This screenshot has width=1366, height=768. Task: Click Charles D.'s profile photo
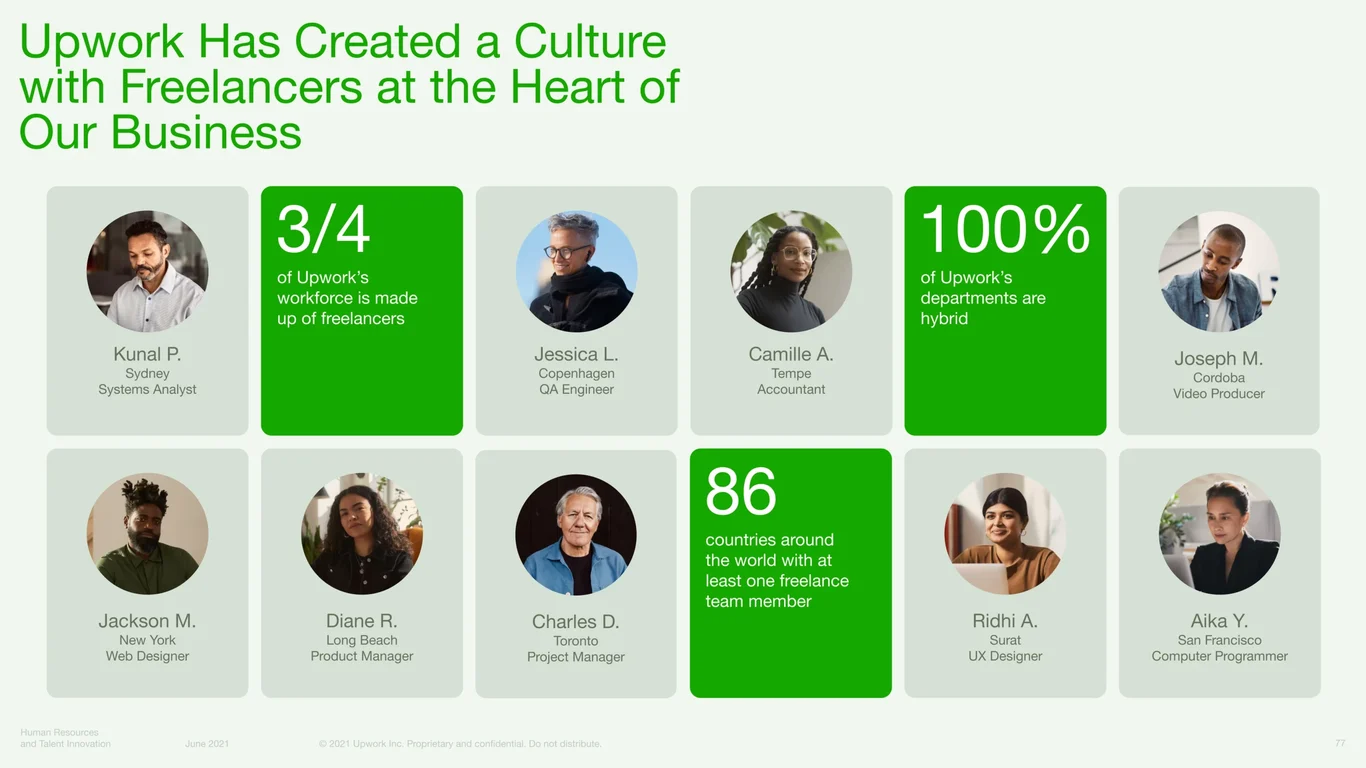point(576,535)
